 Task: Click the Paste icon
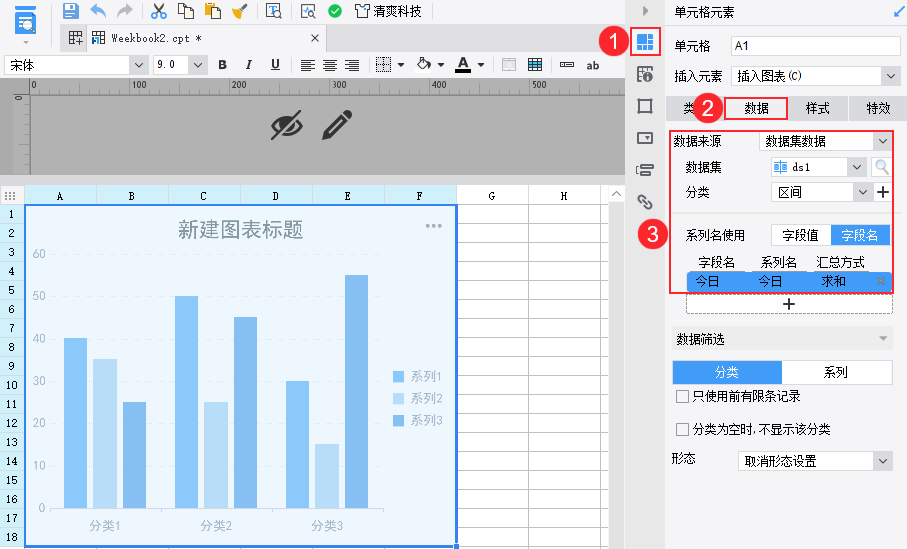pyautogui.click(x=213, y=11)
